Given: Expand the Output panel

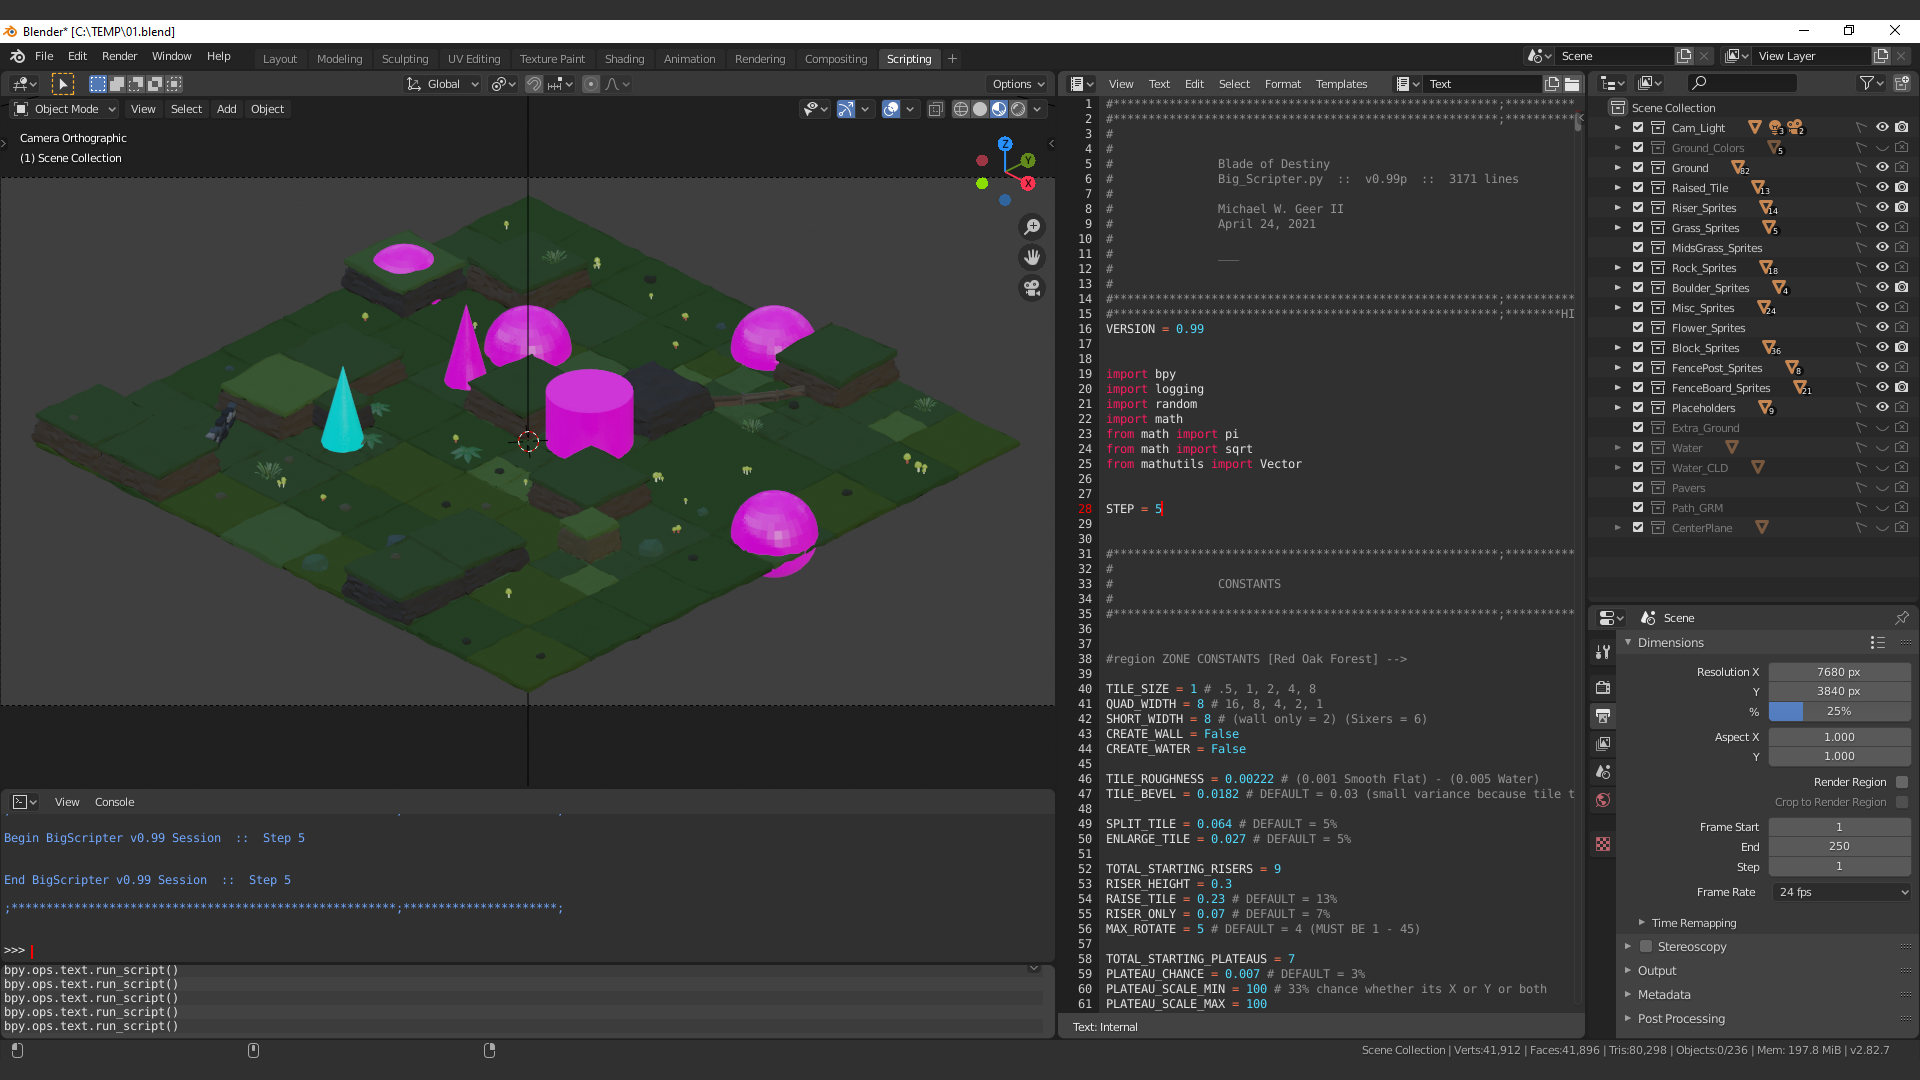Looking at the screenshot, I should (1657, 970).
